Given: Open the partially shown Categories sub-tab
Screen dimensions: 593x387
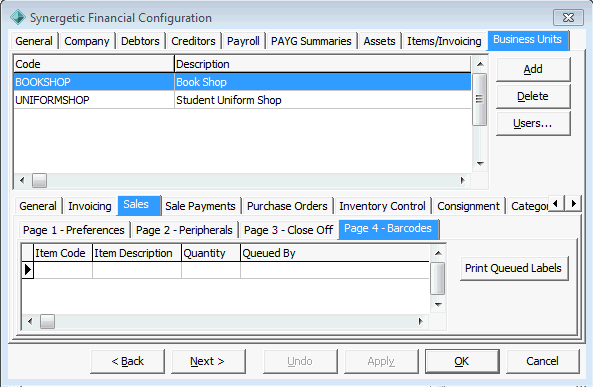Looking at the screenshot, I should 529,206.
